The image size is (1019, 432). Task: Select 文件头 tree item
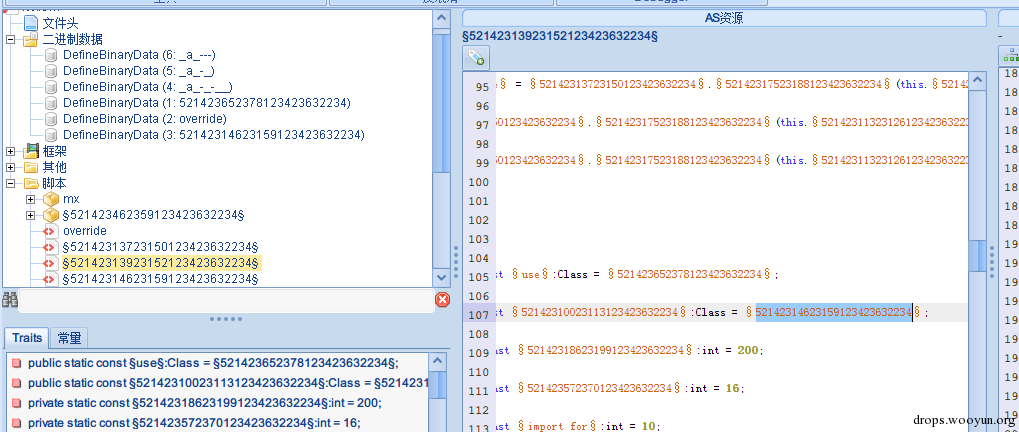click(x=60, y=23)
